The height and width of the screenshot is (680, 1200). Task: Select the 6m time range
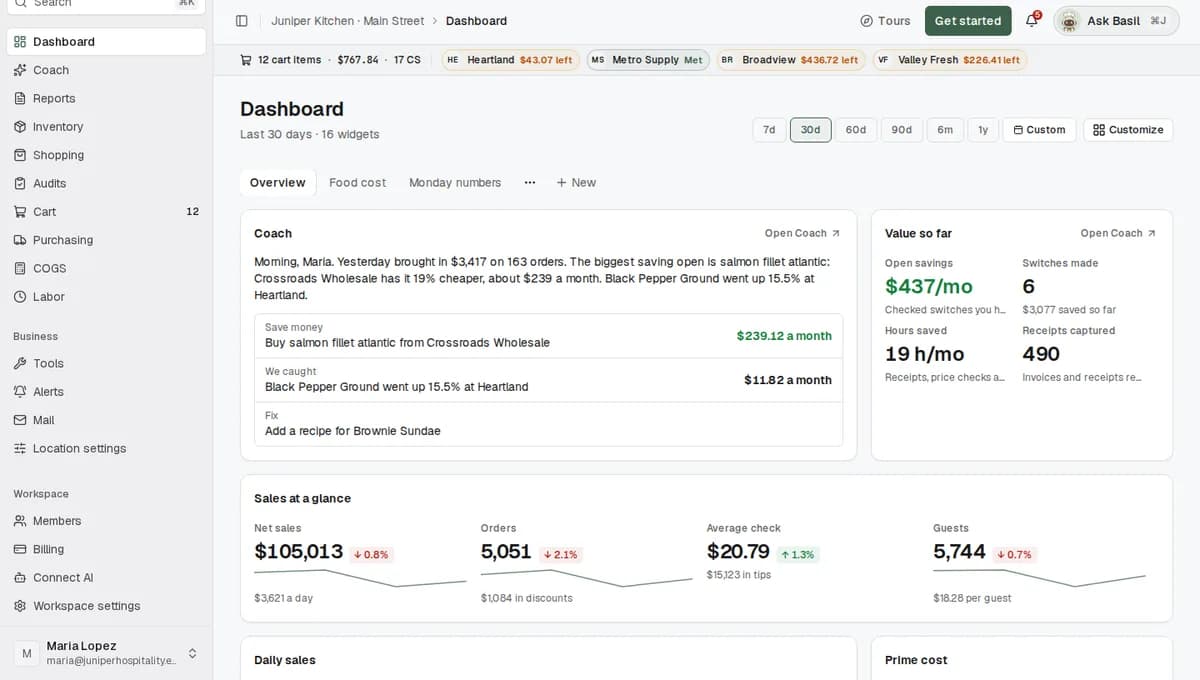pos(945,130)
